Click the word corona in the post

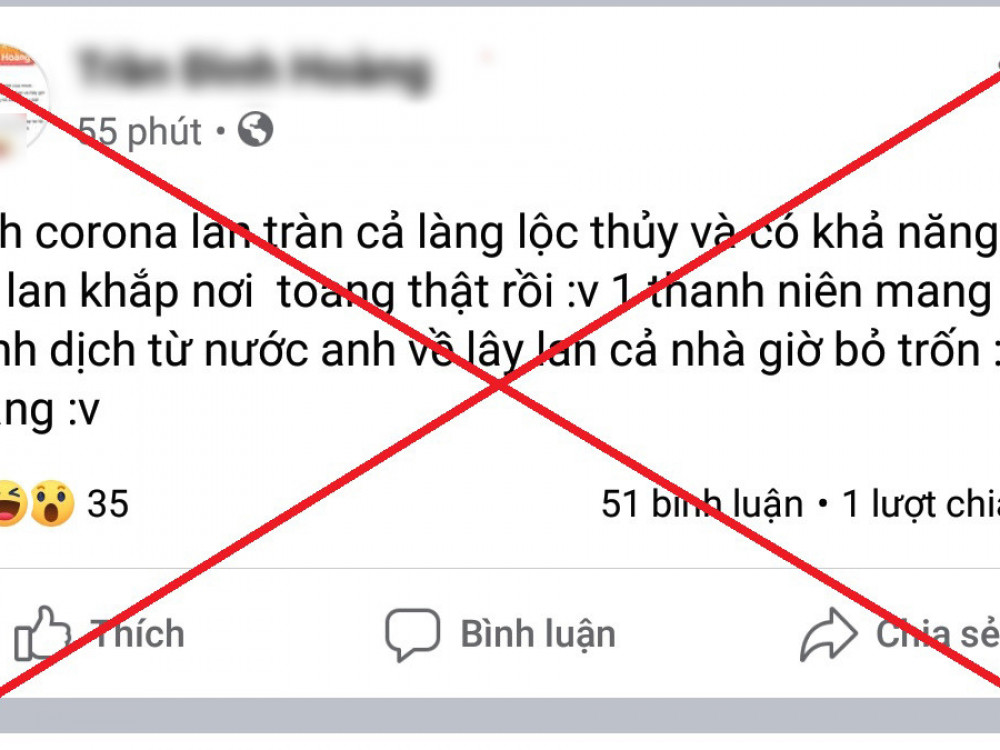pos(106,233)
